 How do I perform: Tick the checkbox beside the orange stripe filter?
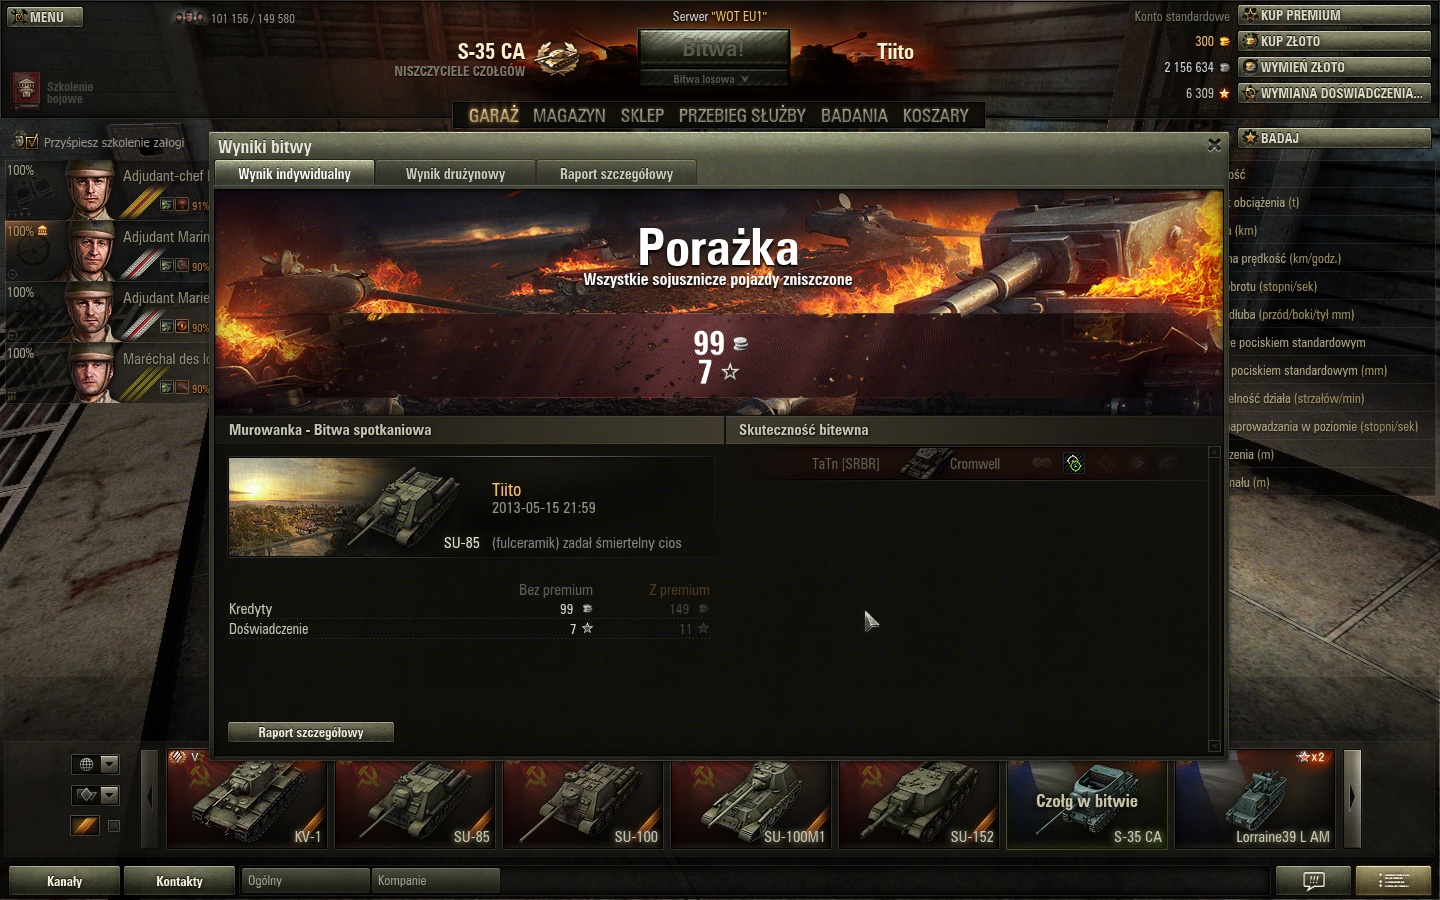(x=114, y=826)
